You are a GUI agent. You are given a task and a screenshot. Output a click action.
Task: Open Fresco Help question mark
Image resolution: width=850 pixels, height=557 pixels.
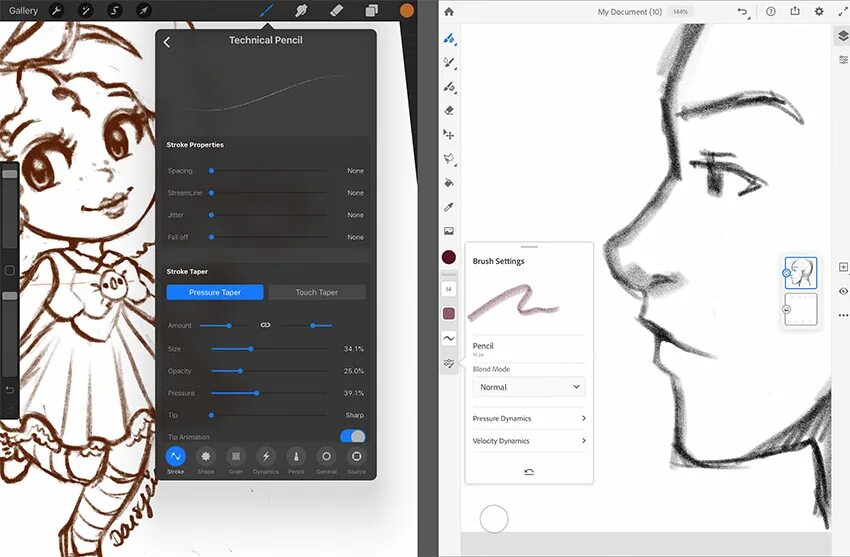tap(770, 11)
